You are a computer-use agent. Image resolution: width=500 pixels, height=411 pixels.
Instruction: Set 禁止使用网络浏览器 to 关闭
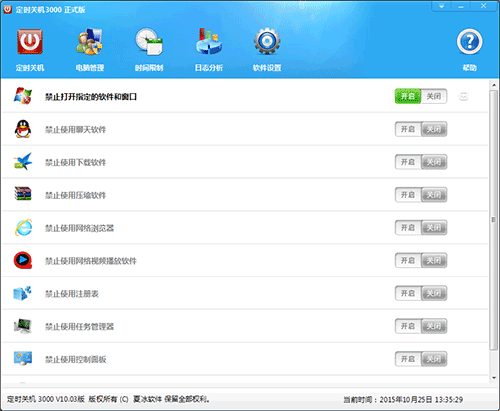(434, 228)
